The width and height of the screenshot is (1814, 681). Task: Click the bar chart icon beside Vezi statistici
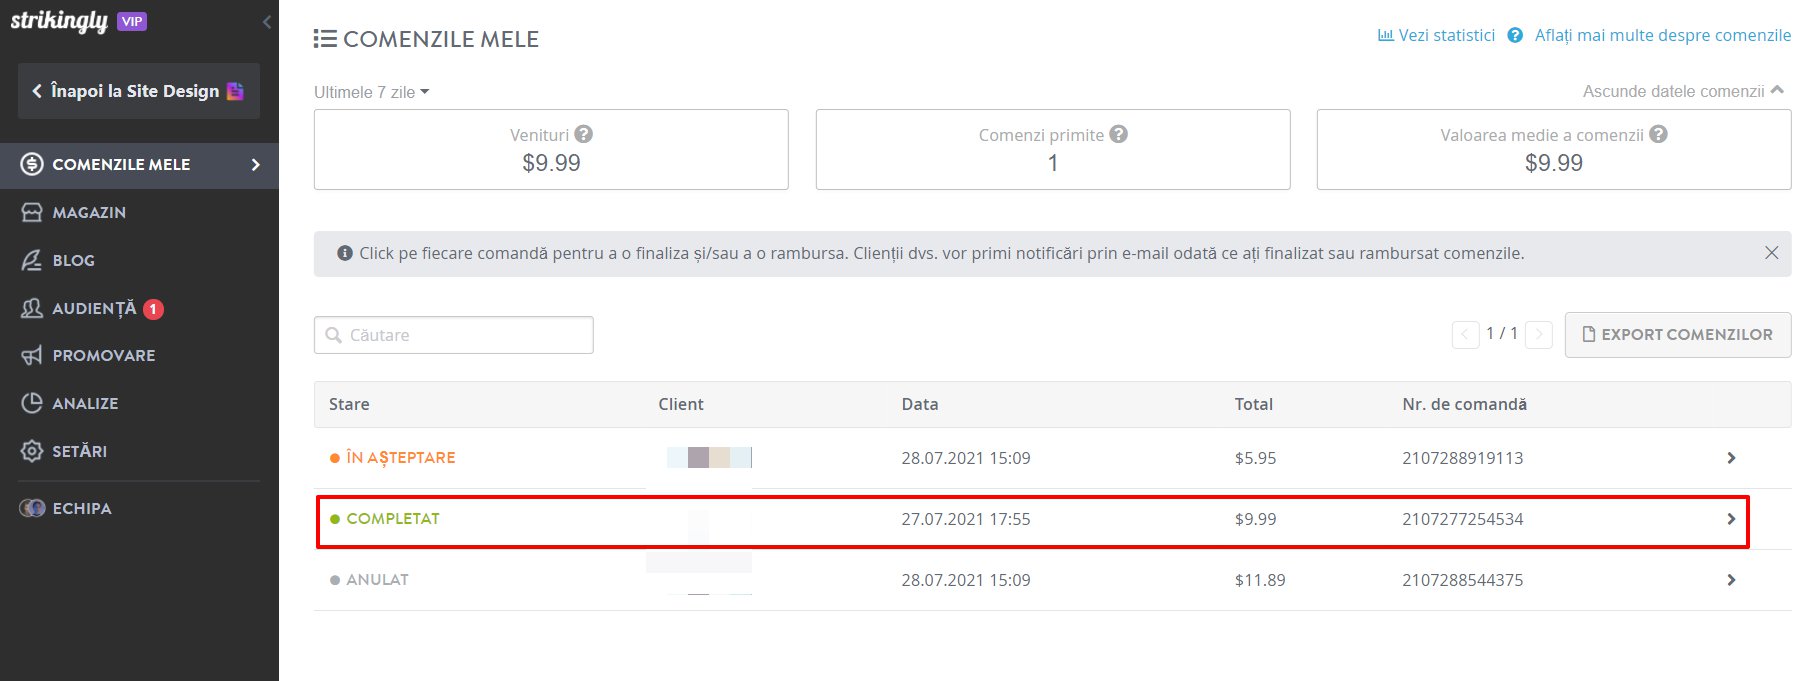point(1385,35)
